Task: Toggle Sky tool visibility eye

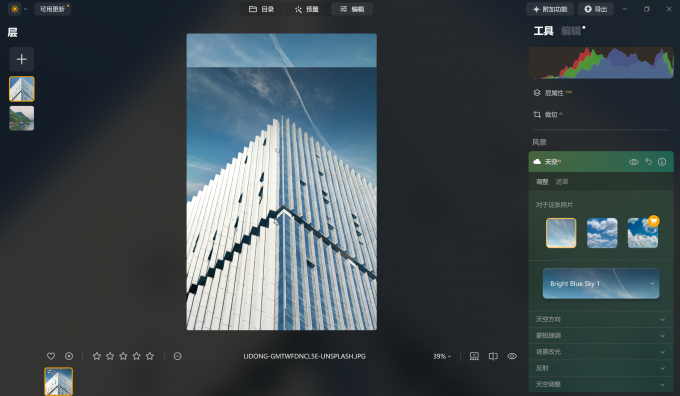Action: (634, 162)
